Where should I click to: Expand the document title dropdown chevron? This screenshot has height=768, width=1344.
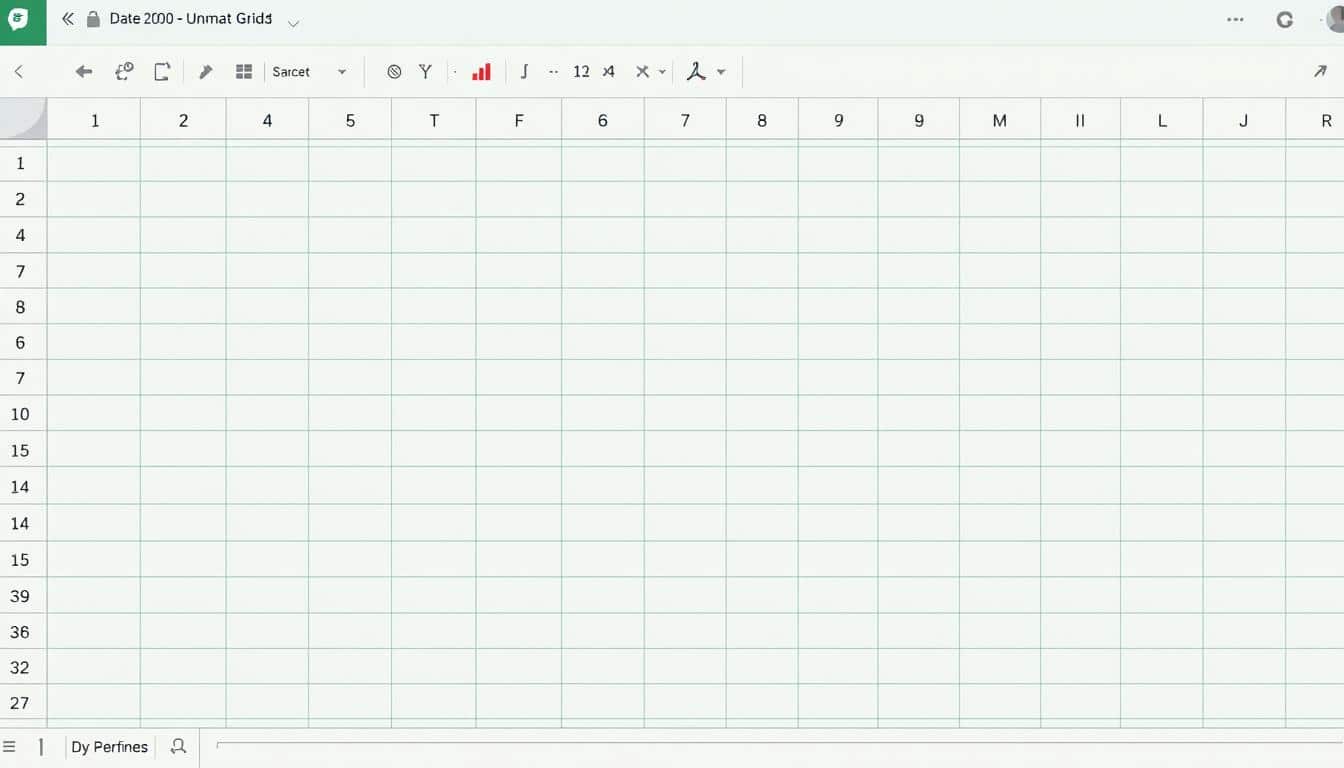293,22
